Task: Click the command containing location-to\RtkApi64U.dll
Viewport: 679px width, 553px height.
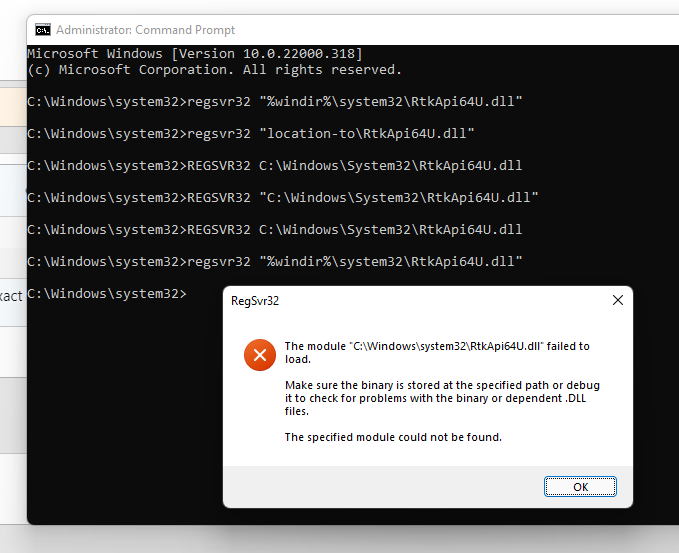Action: pyautogui.click(x=251, y=134)
